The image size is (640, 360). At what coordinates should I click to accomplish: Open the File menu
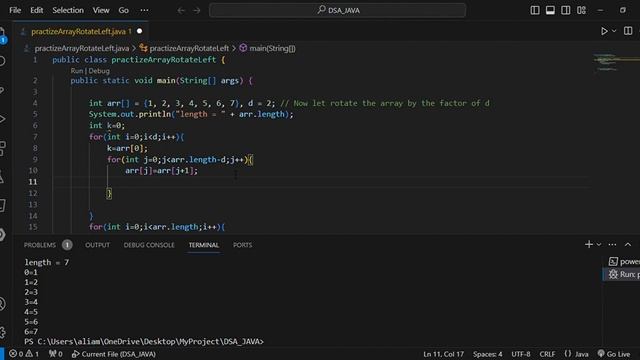point(15,10)
